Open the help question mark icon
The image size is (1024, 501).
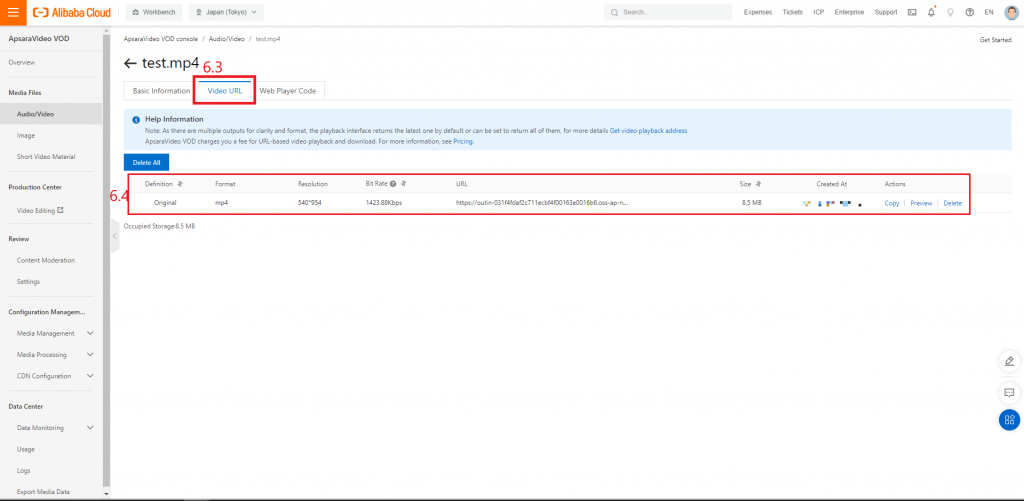(x=969, y=12)
